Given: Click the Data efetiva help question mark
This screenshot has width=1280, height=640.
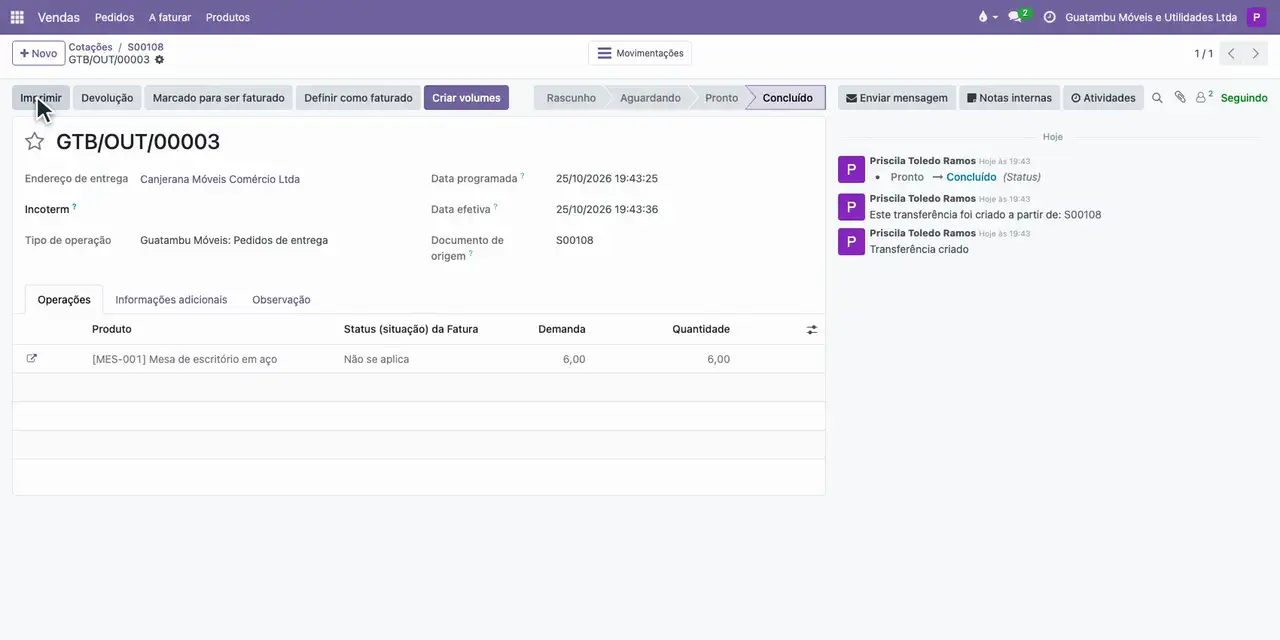Looking at the screenshot, I should click(495, 207).
